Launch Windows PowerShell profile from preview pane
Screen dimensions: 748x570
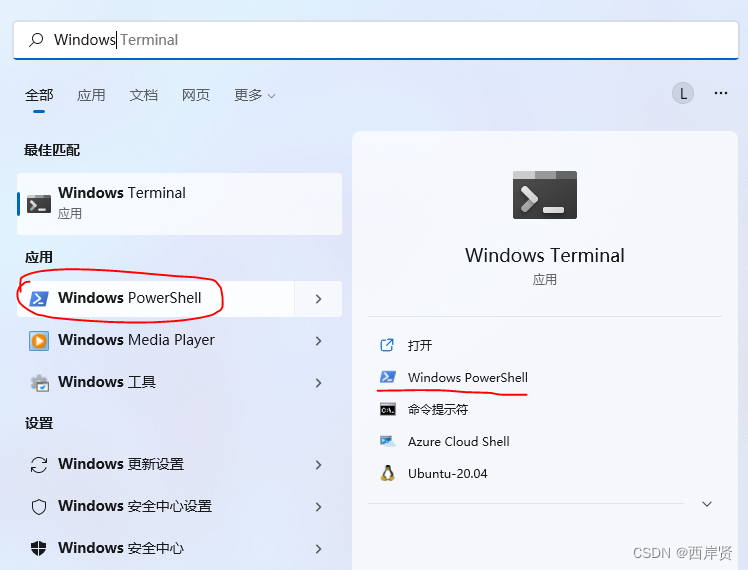click(468, 378)
